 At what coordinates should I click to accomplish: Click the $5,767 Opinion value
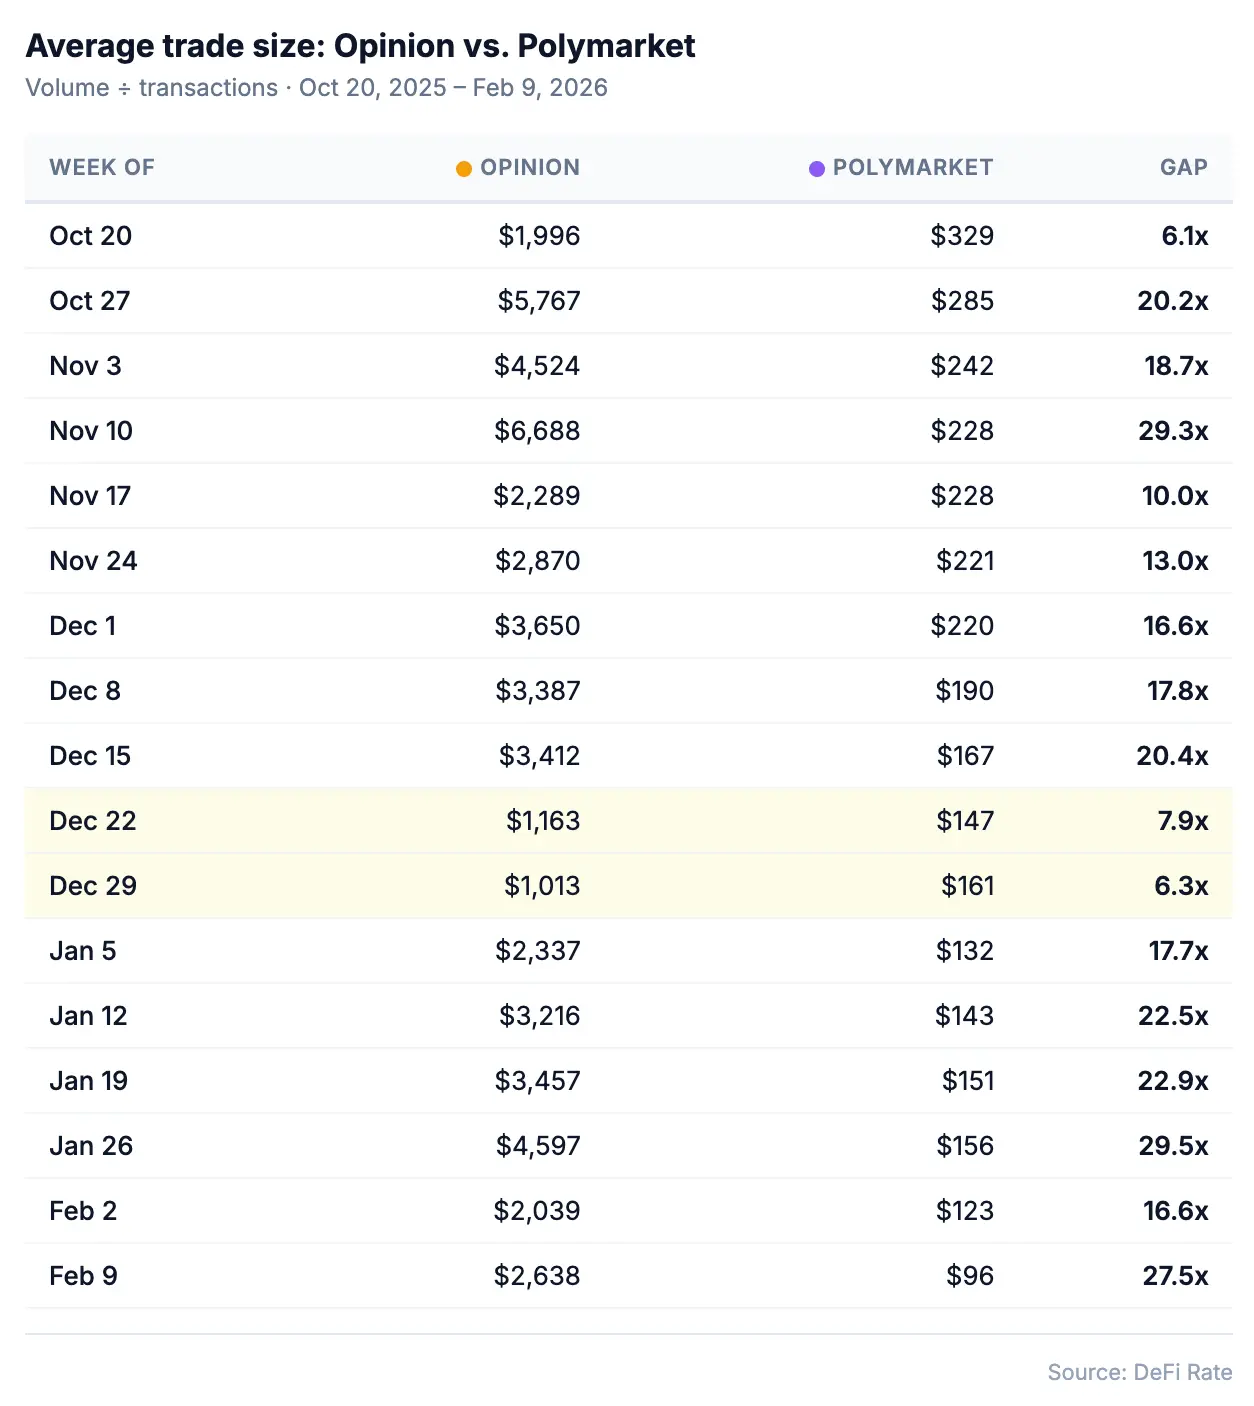coord(539,301)
